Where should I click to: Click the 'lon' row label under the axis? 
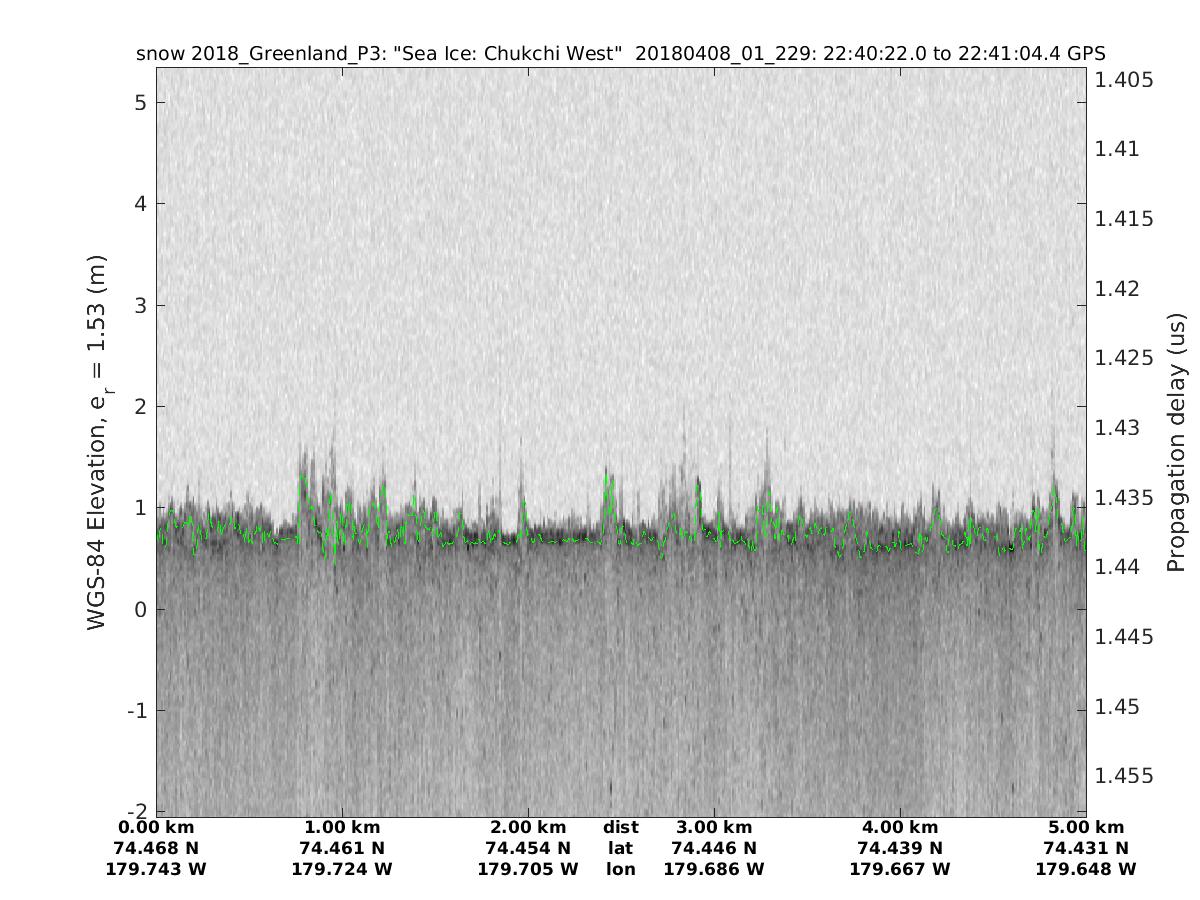coord(620,869)
